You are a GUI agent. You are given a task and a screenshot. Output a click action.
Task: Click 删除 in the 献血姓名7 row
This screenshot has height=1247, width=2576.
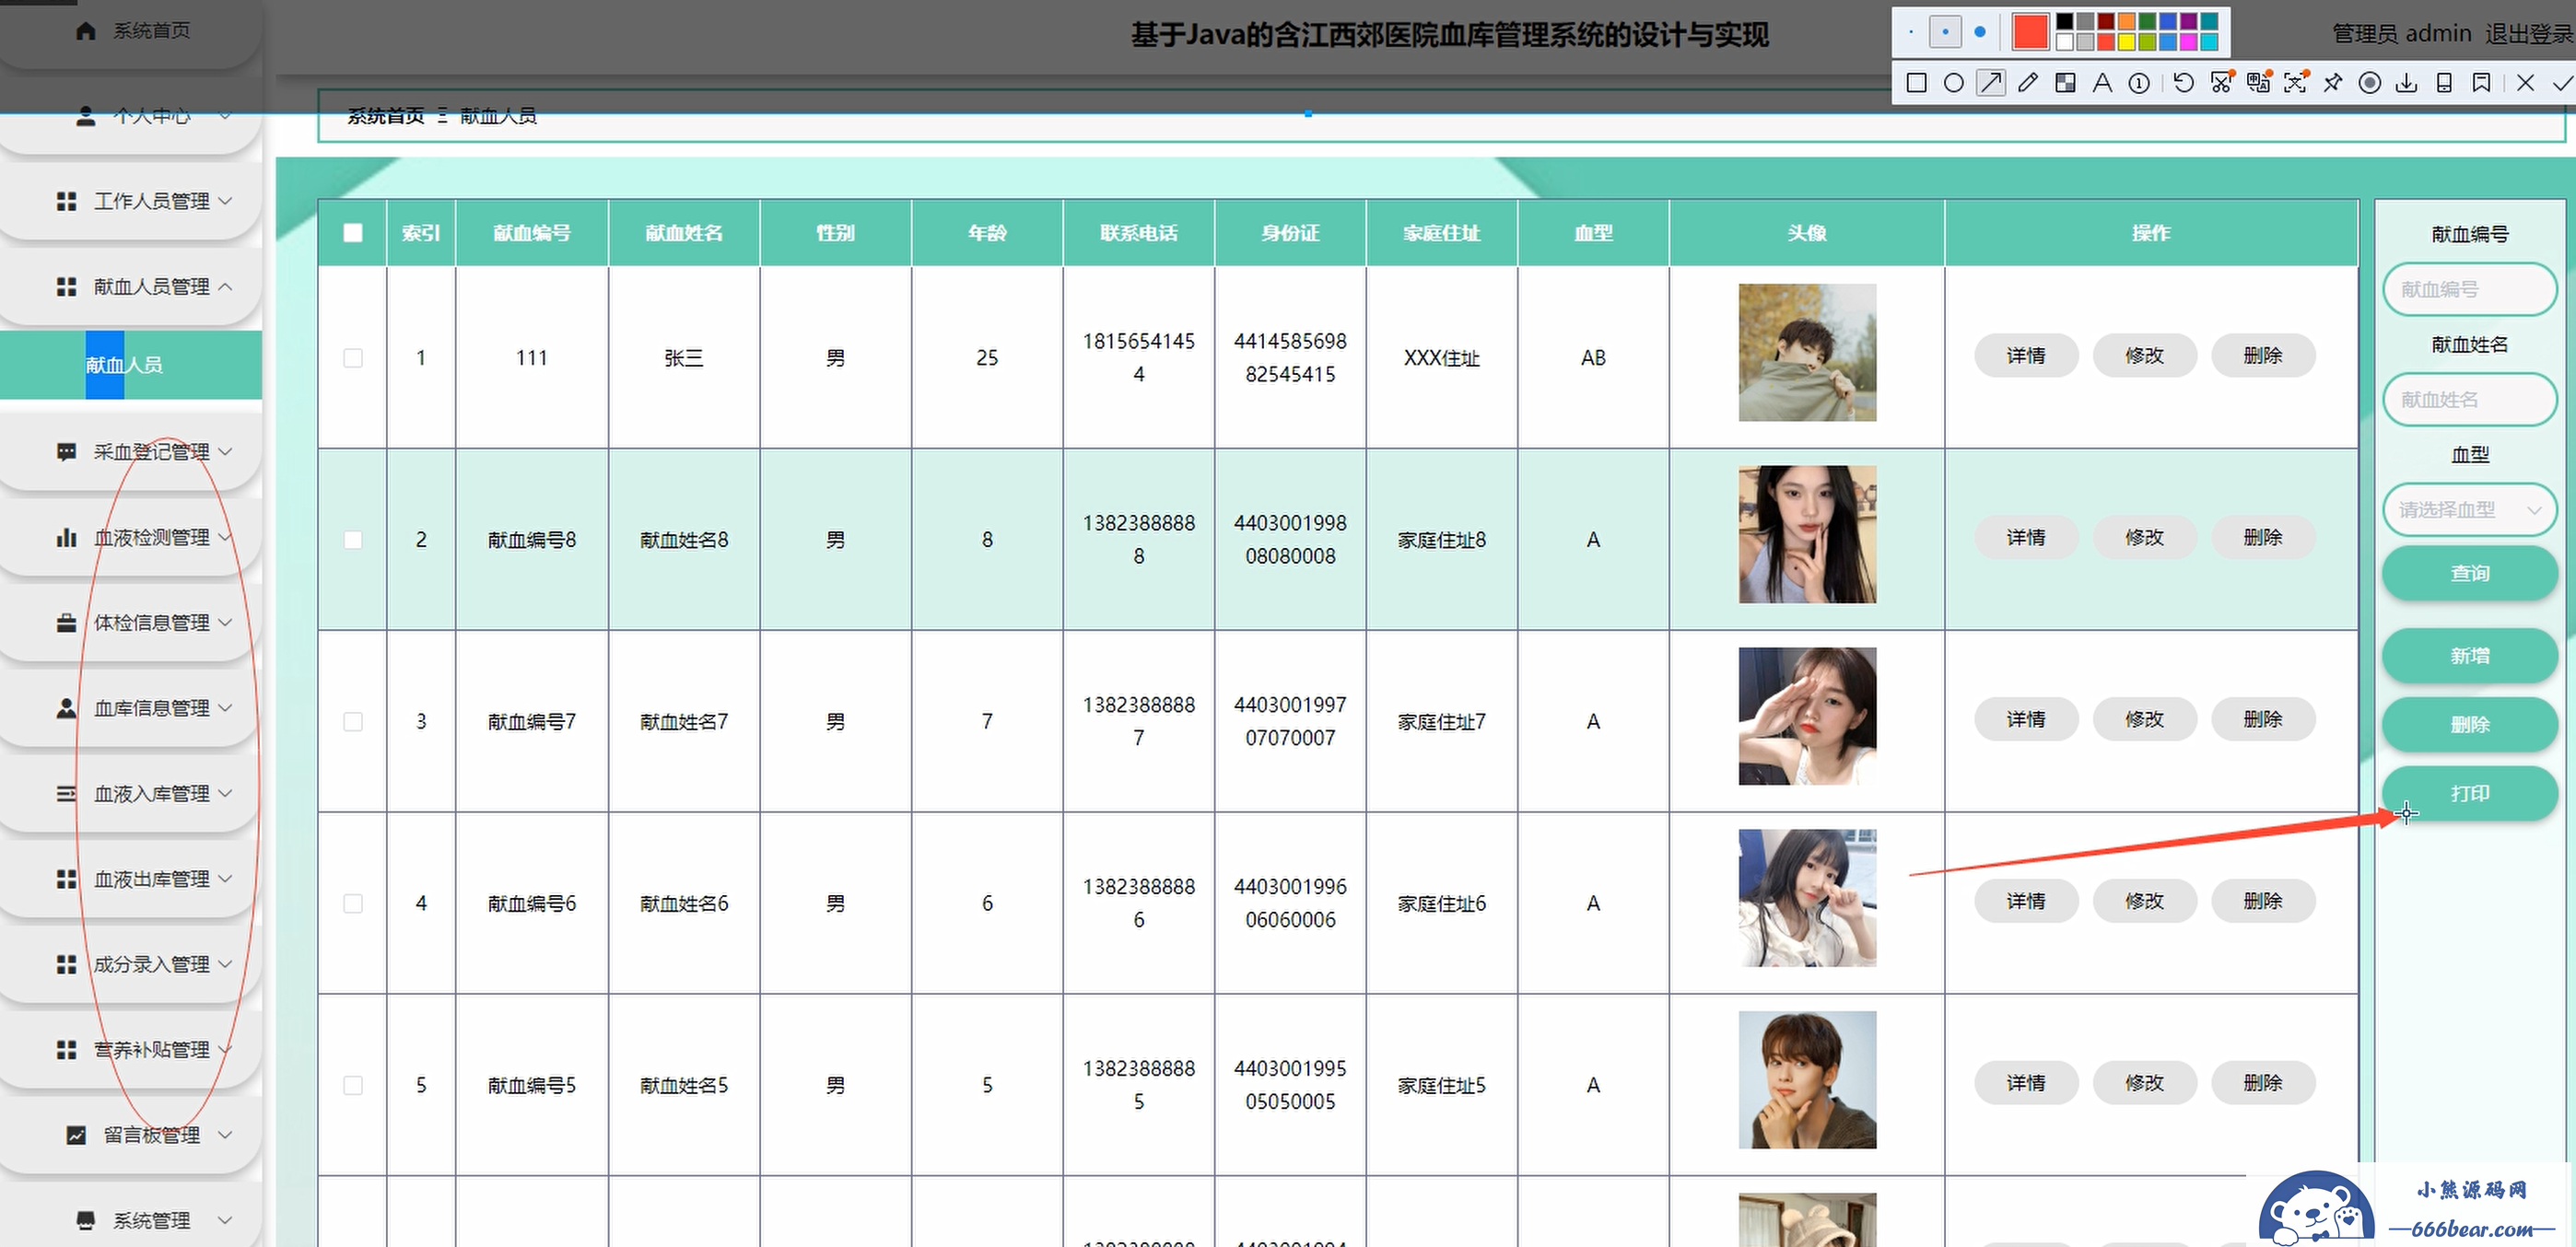[x=2263, y=720]
